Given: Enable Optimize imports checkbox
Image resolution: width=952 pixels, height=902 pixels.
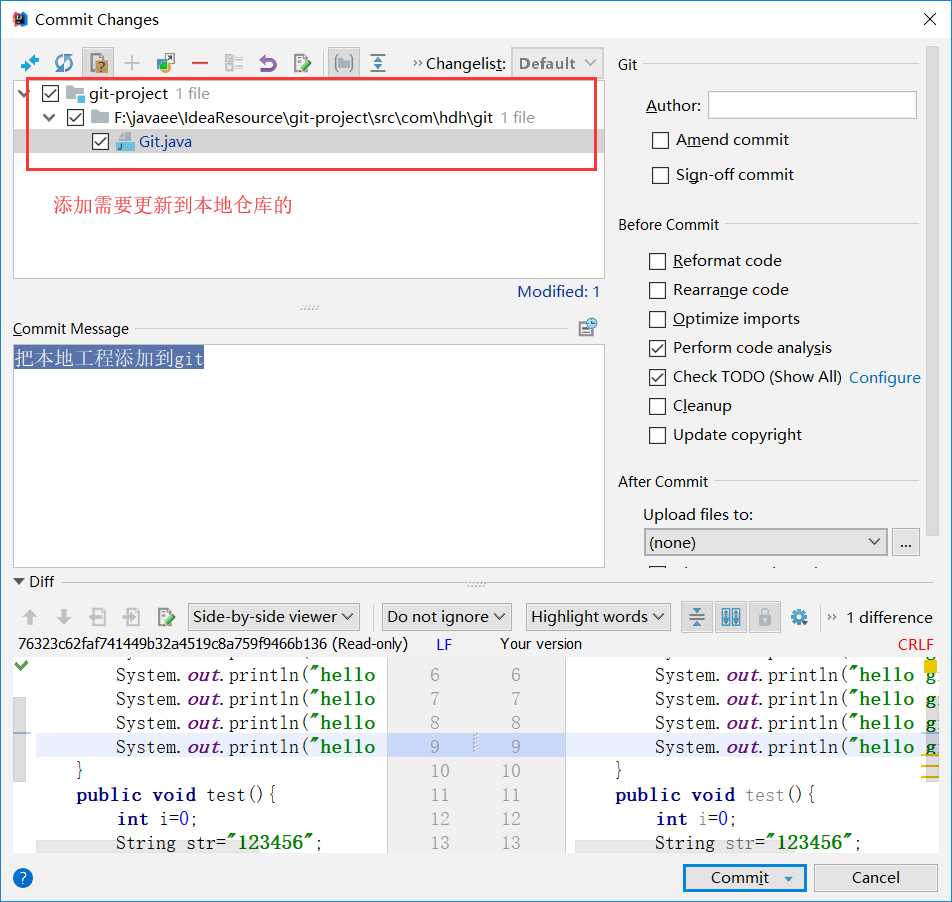Looking at the screenshot, I should click(657, 319).
